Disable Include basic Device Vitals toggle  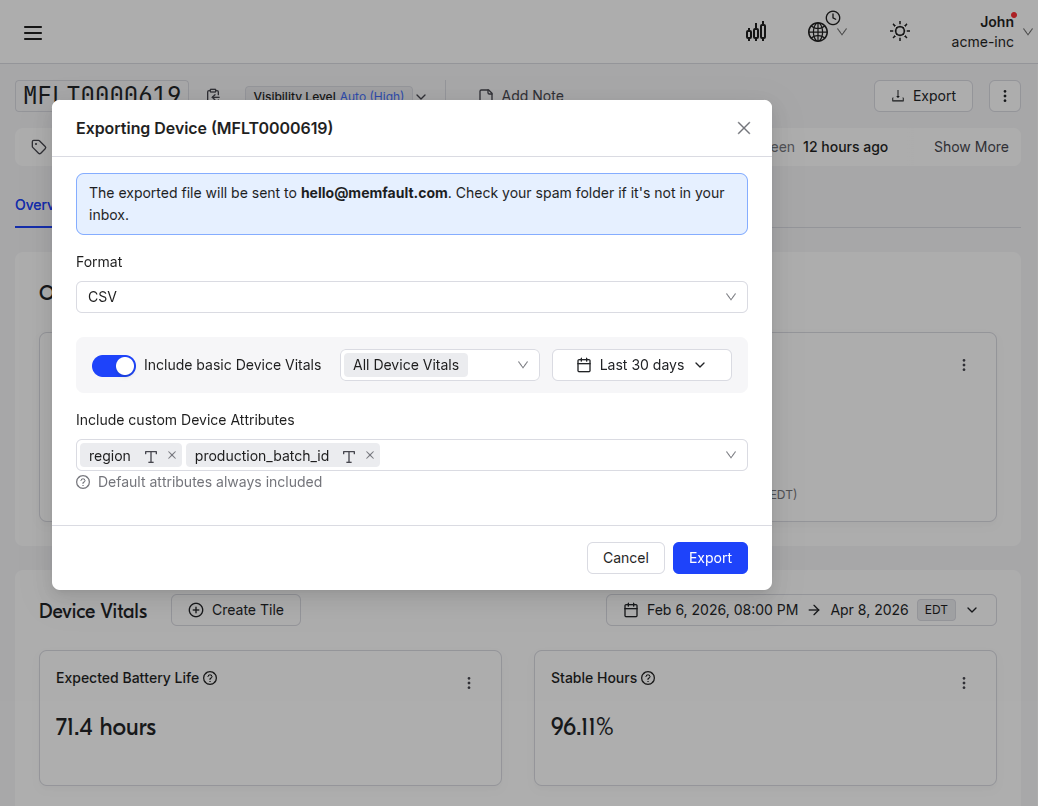pos(114,365)
